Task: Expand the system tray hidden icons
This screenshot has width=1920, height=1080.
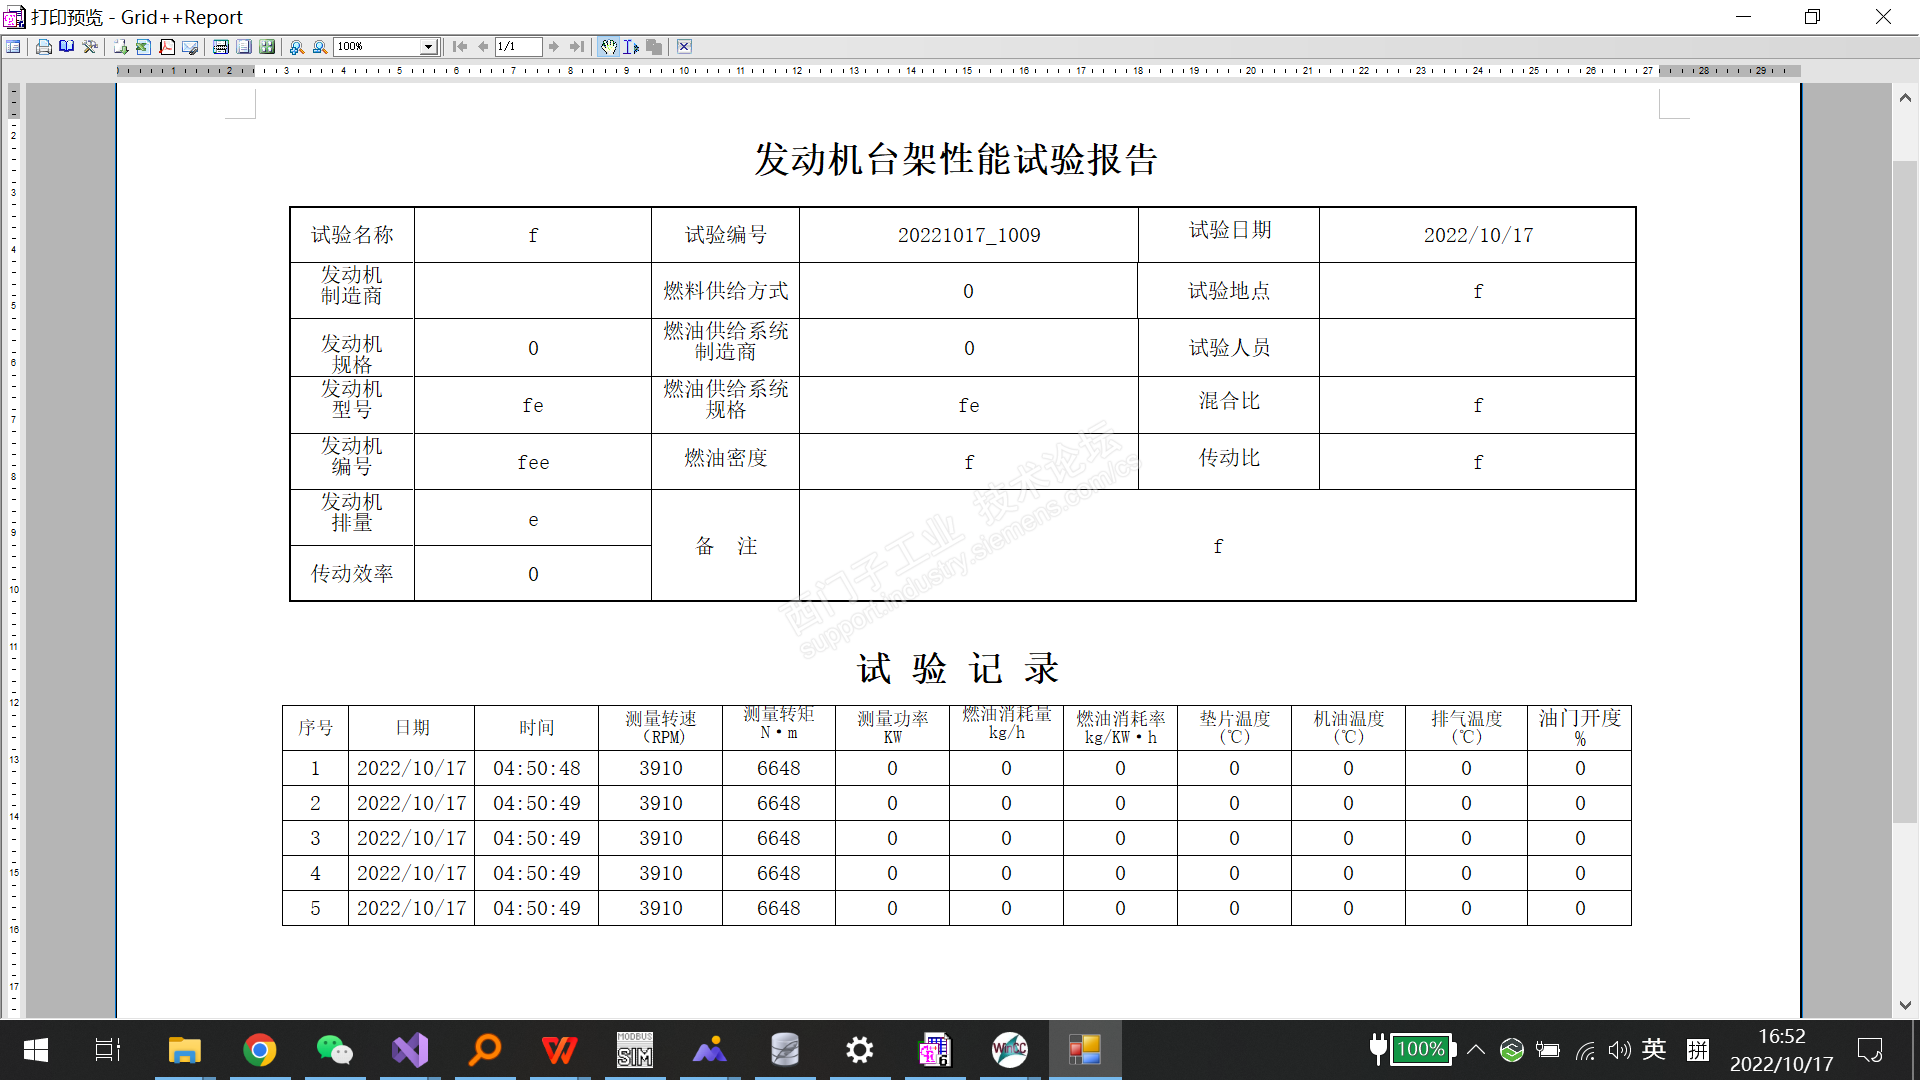Action: [1476, 1049]
